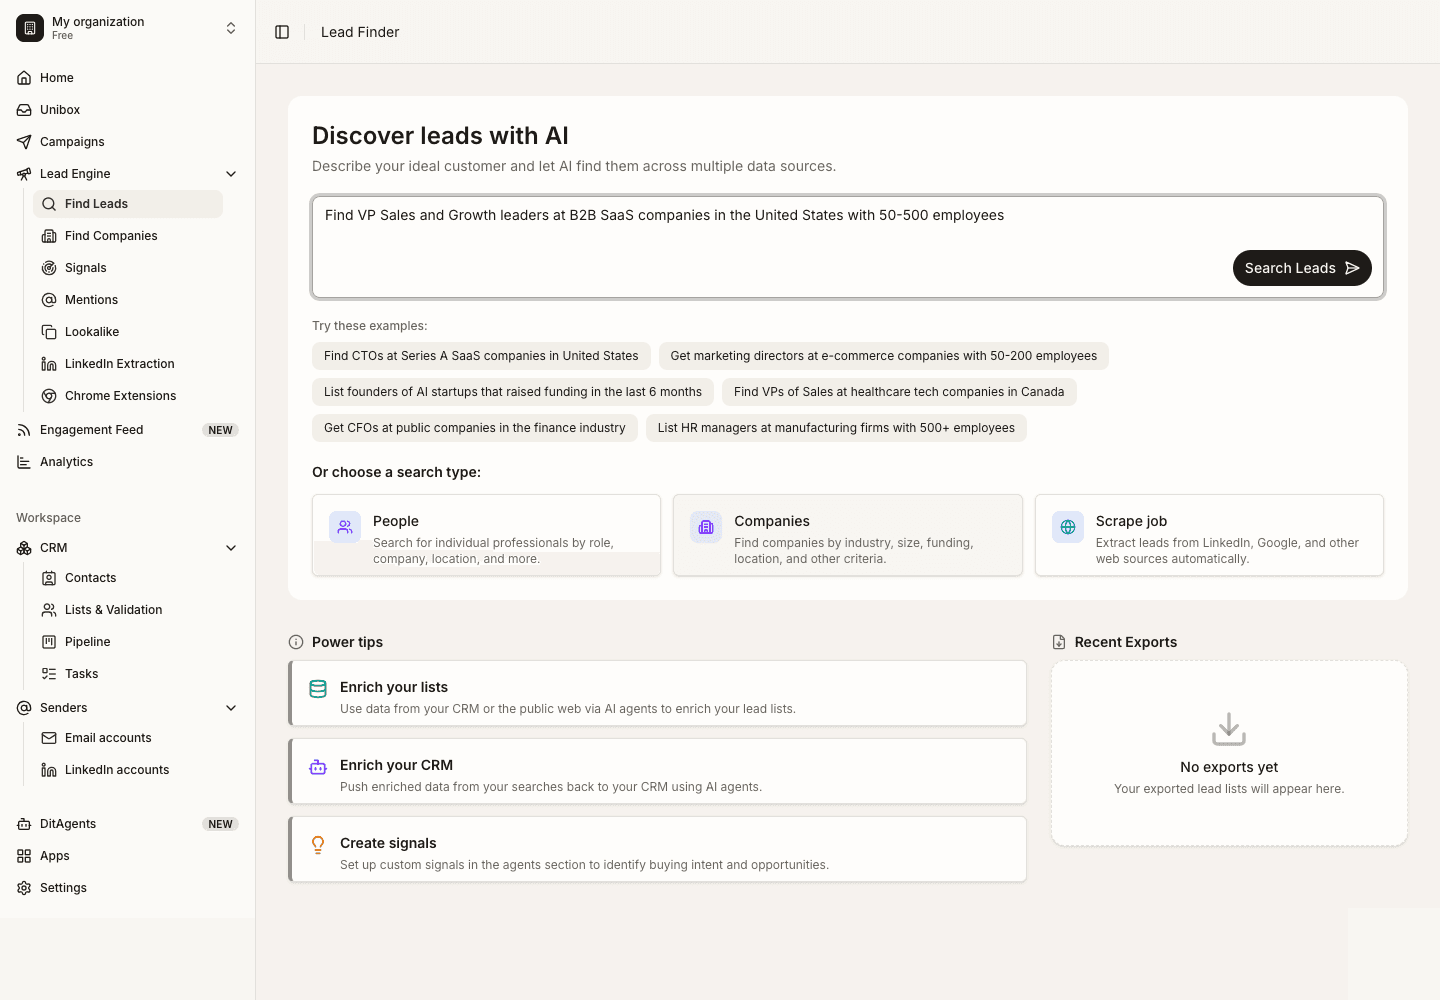This screenshot has height=1000, width=1440.
Task: Click the DitAgents robot icon
Action: tap(24, 824)
